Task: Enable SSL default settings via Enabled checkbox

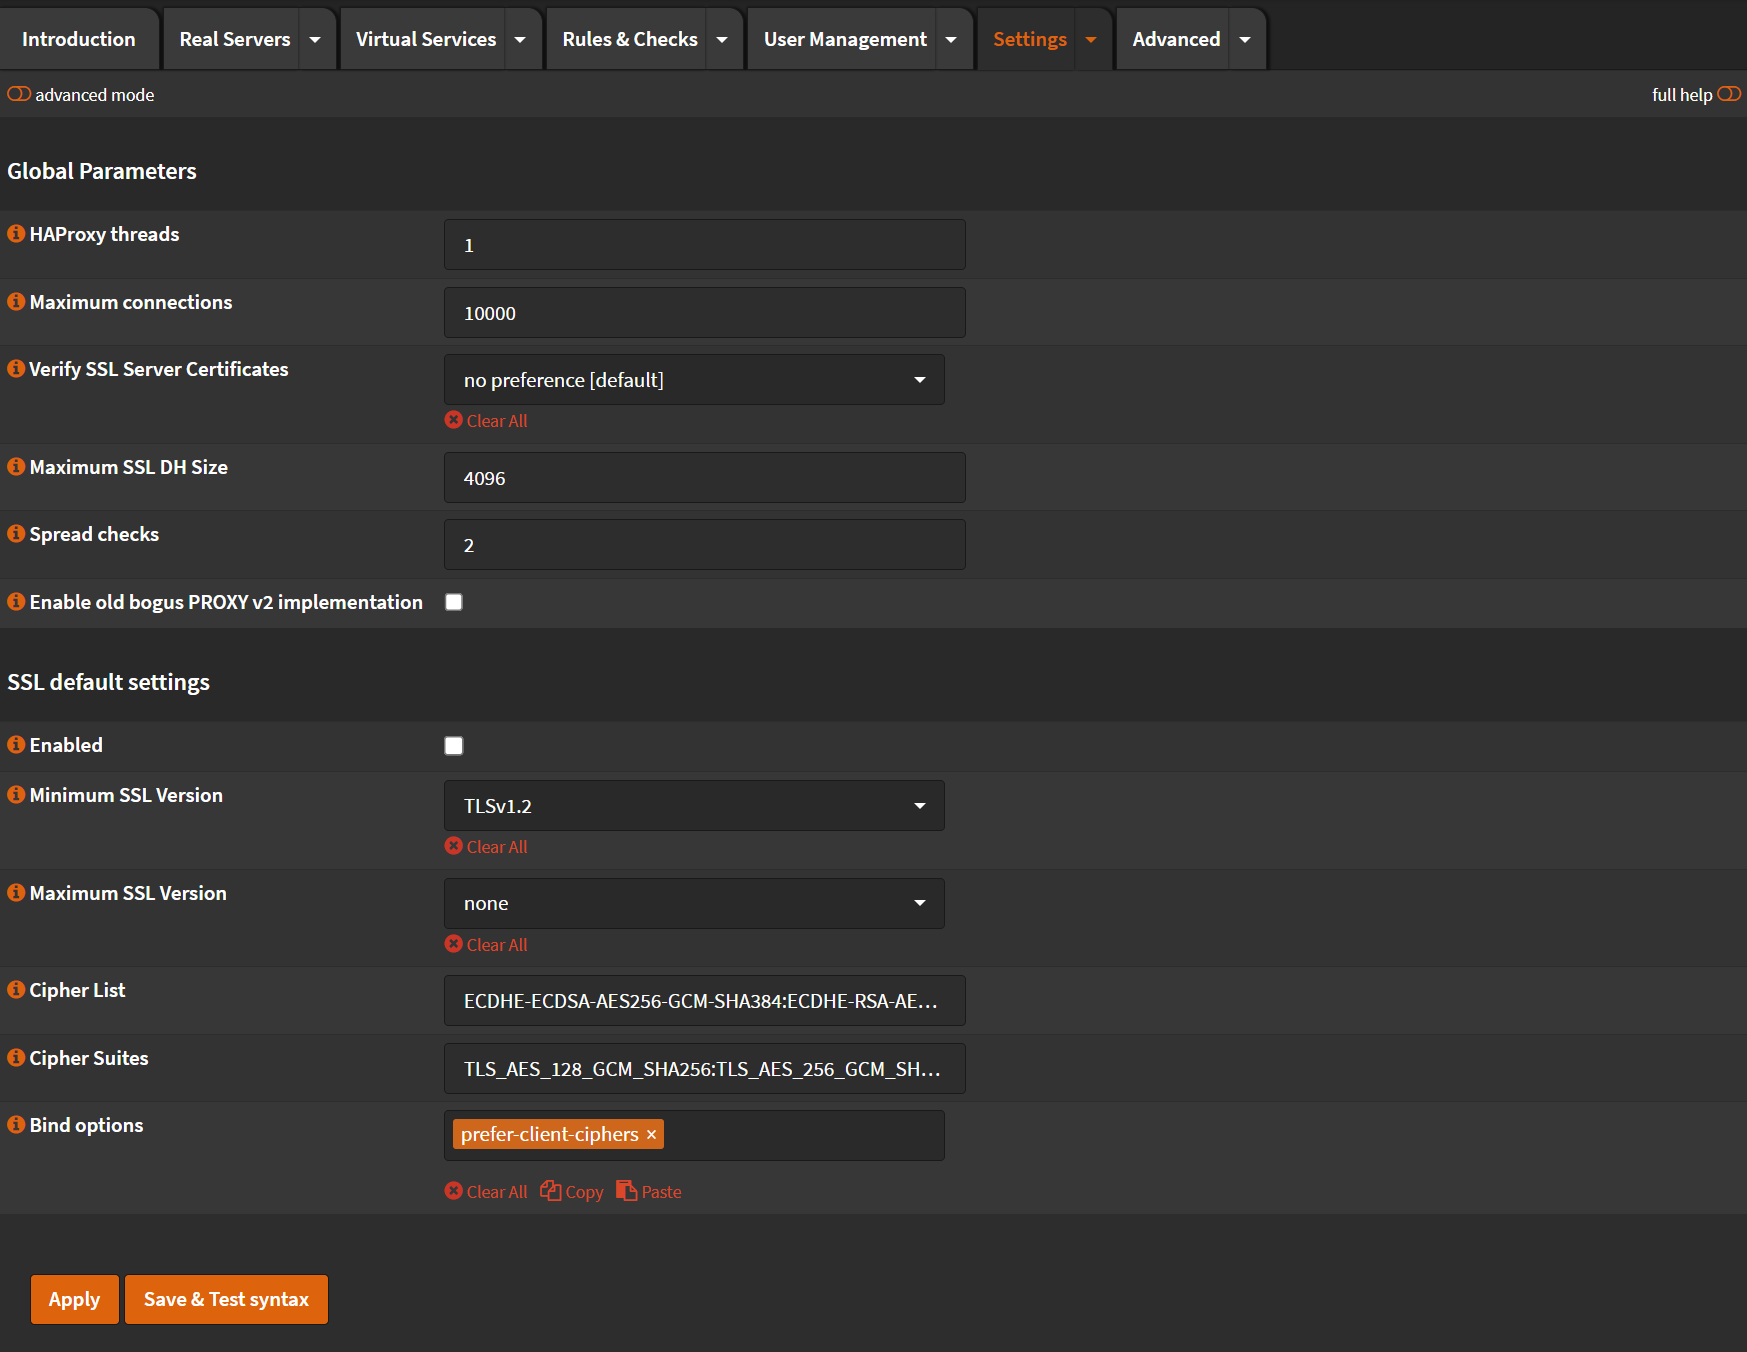Action: coord(454,745)
